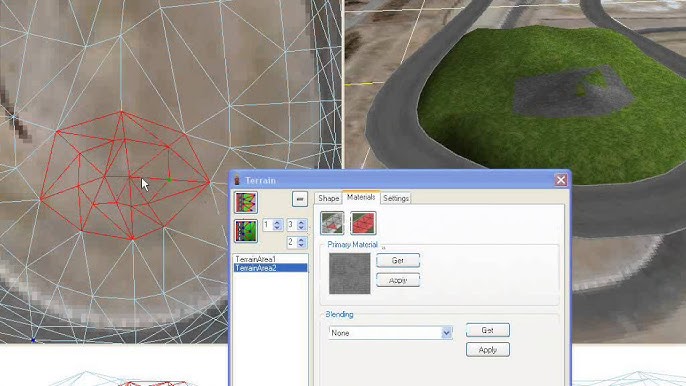Image resolution: width=686 pixels, height=386 pixels.
Task: Click Get button in Blending section
Action: 487,330
